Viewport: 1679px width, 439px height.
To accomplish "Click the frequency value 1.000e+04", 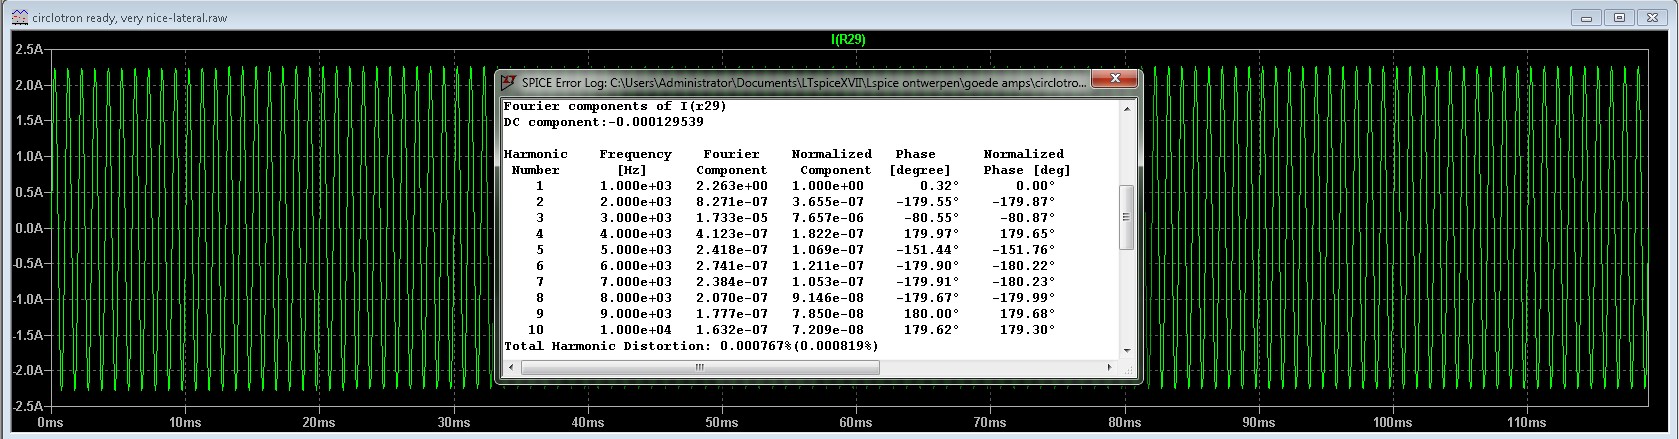I will (x=636, y=330).
